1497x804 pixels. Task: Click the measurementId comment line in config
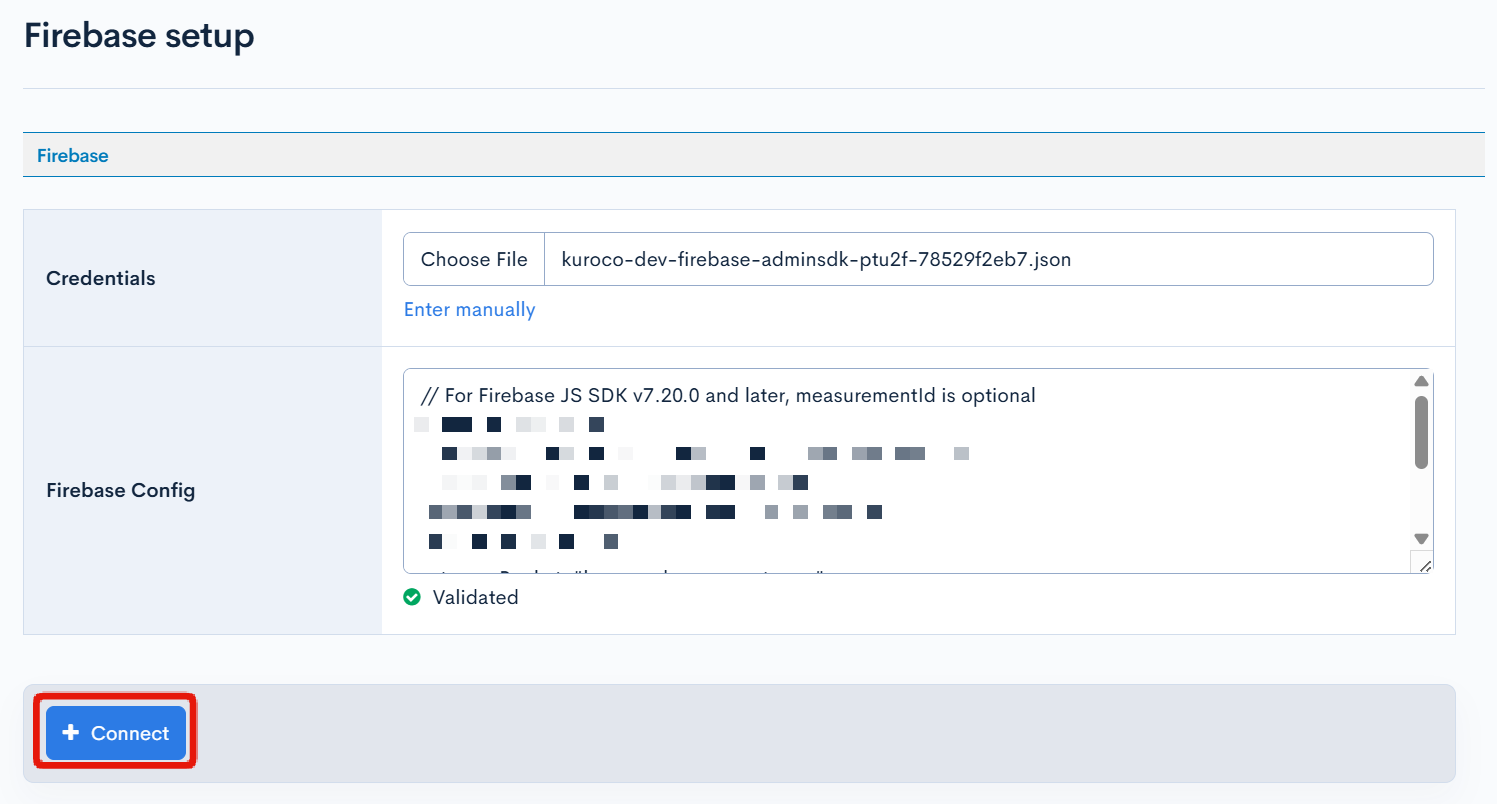pos(728,396)
